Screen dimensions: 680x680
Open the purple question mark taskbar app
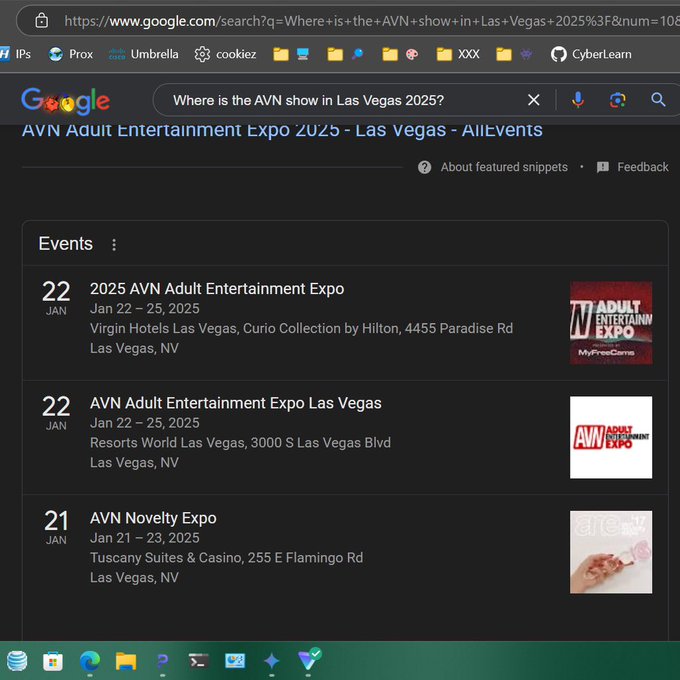coord(162,661)
